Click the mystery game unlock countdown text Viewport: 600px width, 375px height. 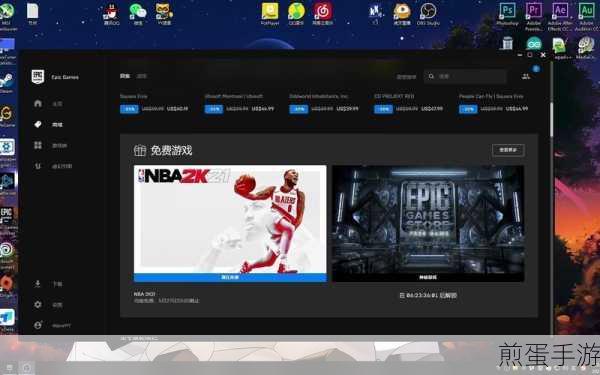(x=428, y=295)
